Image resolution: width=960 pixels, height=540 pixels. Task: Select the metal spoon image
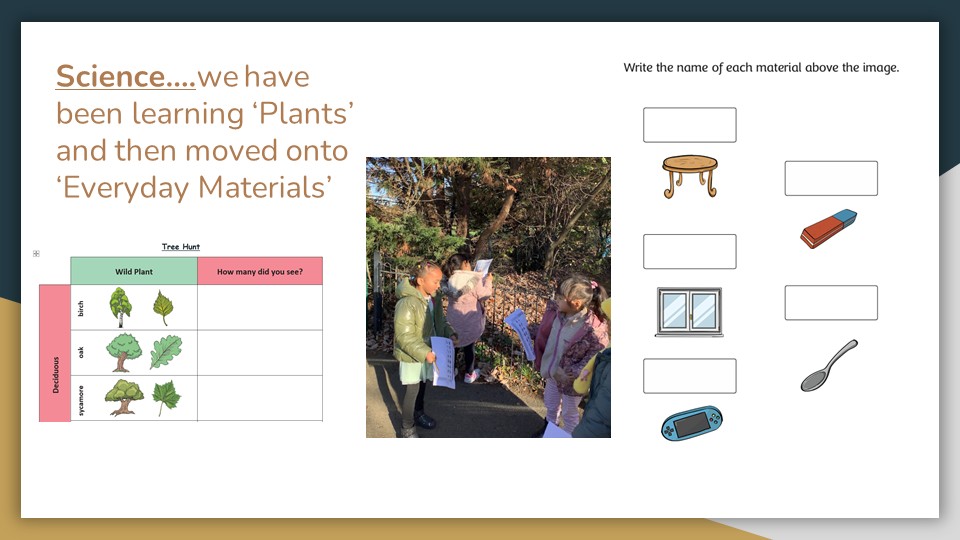coord(829,365)
